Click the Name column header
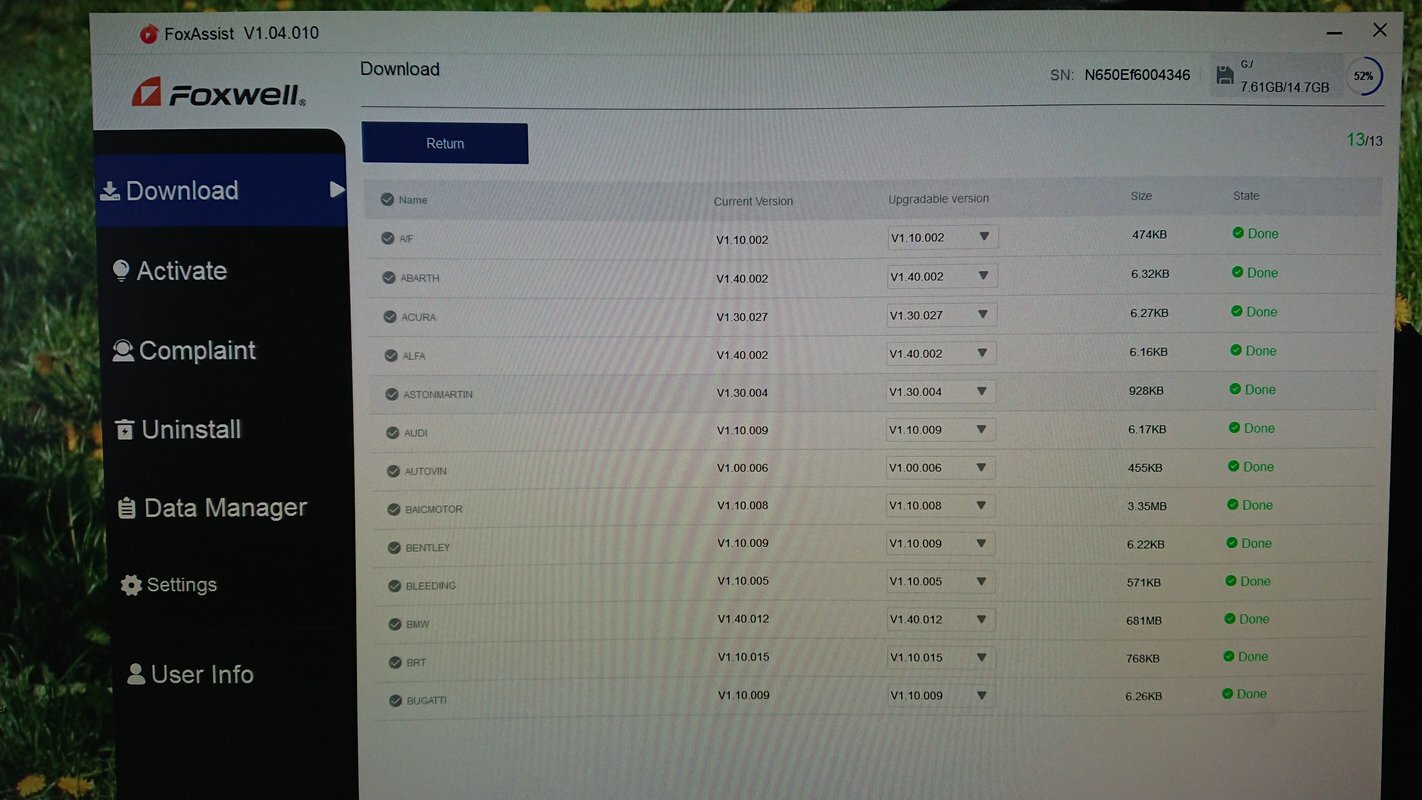The width and height of the screenshot is (1422, 800). [413, 200]
